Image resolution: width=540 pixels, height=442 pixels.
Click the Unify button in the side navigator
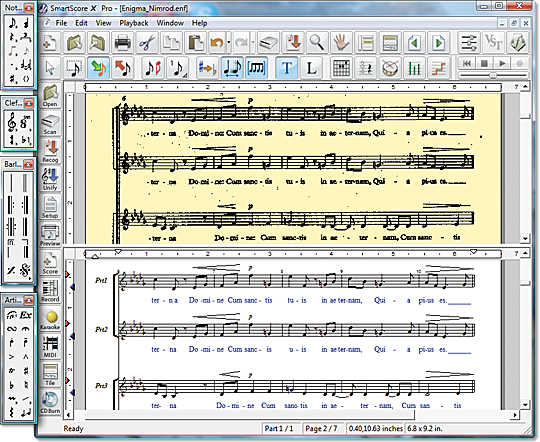tap(50, 179)
